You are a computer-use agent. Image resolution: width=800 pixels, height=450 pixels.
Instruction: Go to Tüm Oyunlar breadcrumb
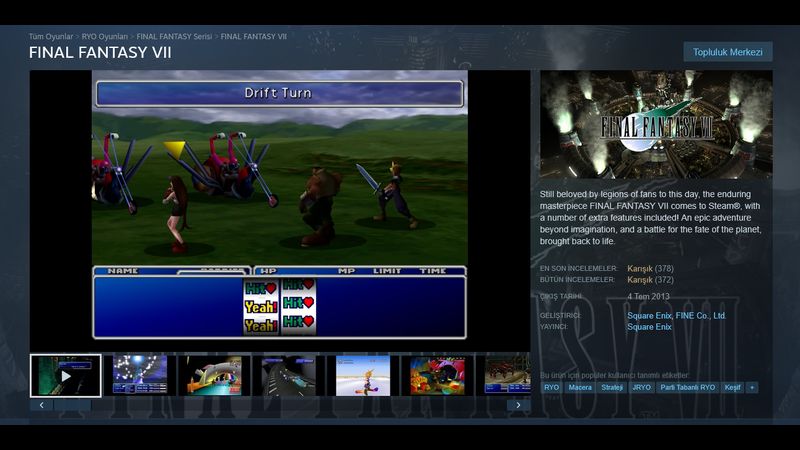click(51, 37)
